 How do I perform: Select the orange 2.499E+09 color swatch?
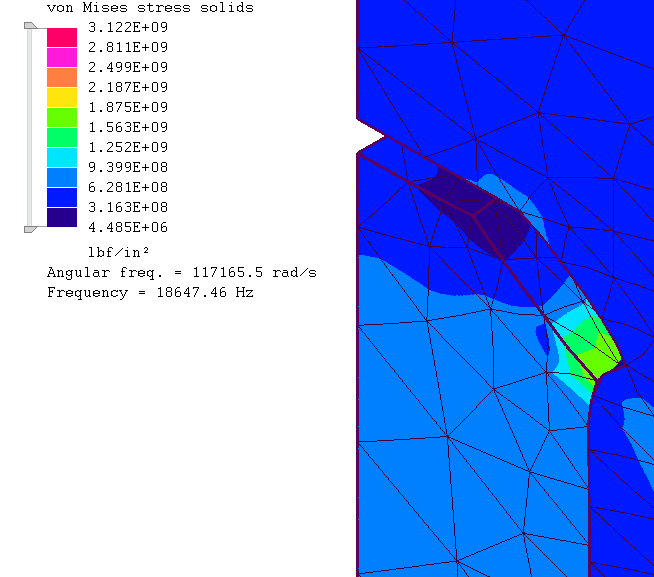[x=62, y=77]
